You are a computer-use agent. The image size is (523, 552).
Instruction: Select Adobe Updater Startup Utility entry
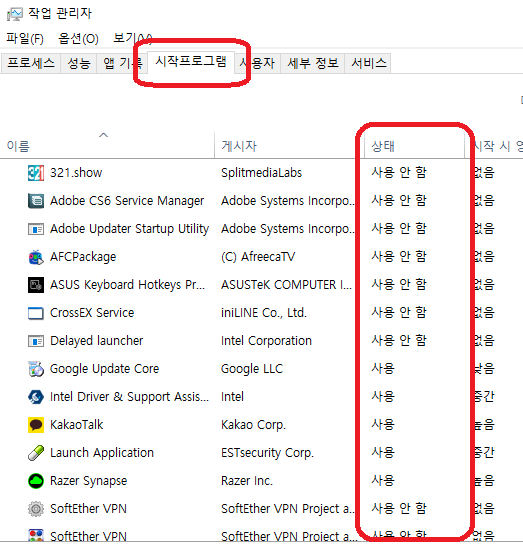pyautogui.click(x=130, y=229)
